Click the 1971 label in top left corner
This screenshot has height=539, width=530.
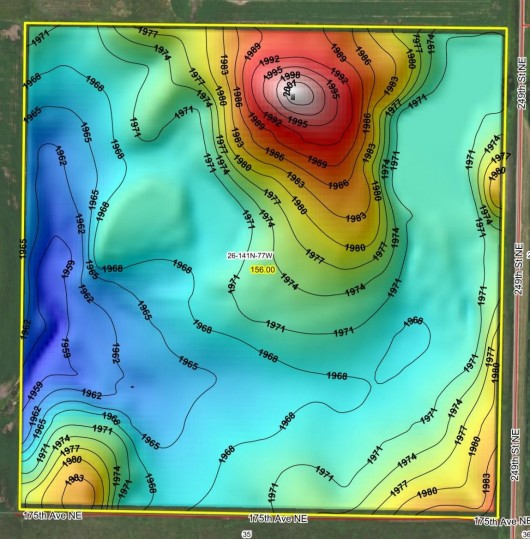pyautogui.click(x=41, y=37)
